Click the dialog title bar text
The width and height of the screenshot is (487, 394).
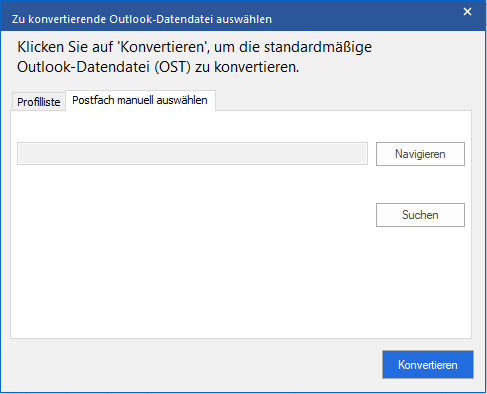pyautogui.click(x=142, y=19)
